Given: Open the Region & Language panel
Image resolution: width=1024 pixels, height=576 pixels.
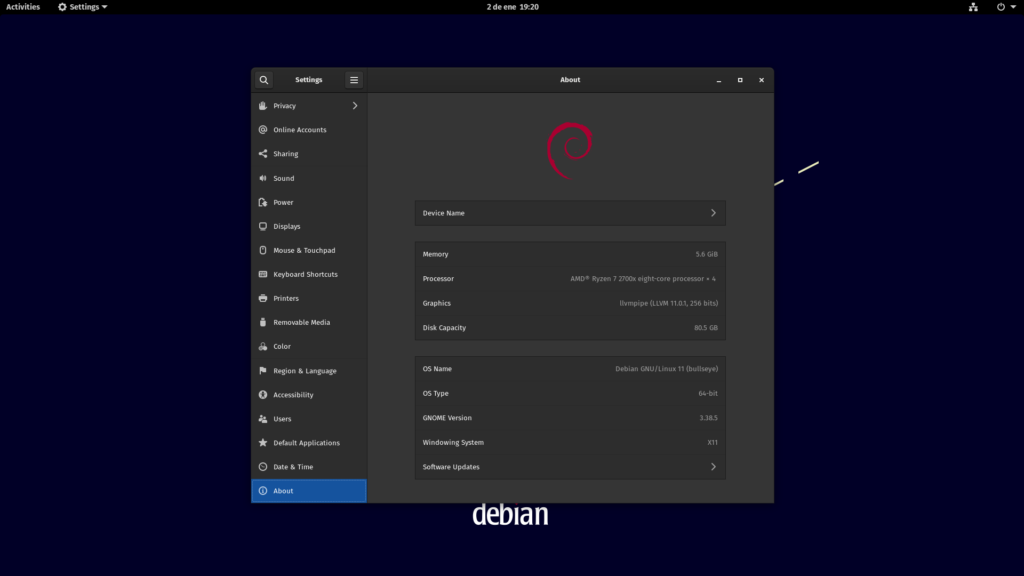Looking at the screenshot, I should pyautogui.click(x=309, y=370).
